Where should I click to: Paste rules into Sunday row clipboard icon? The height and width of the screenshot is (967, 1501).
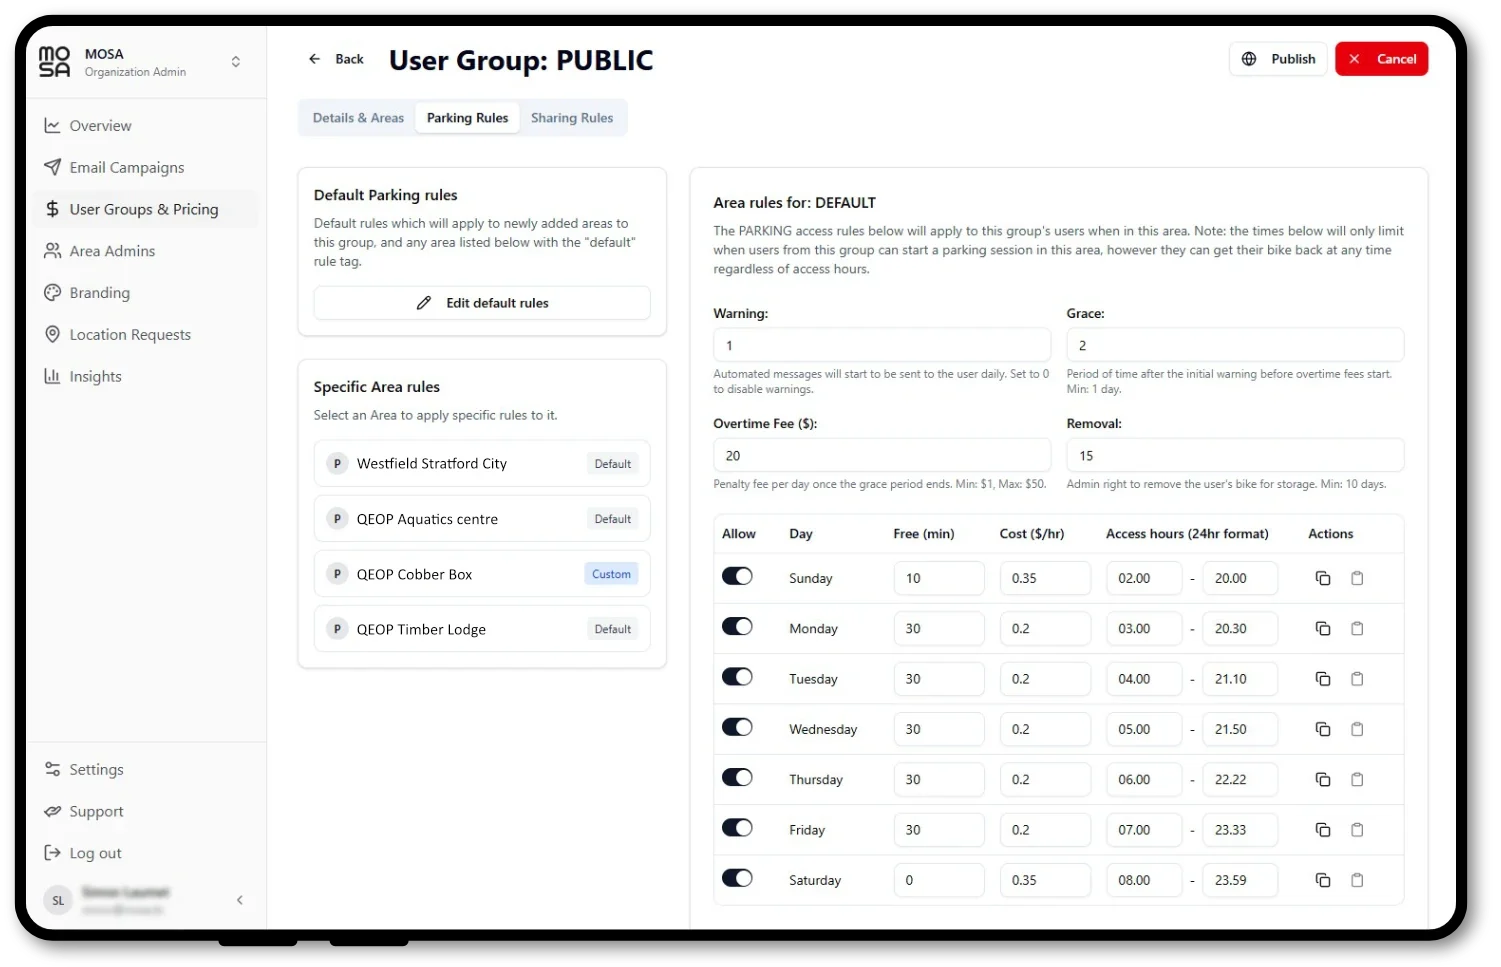[x=1357, y=578]
